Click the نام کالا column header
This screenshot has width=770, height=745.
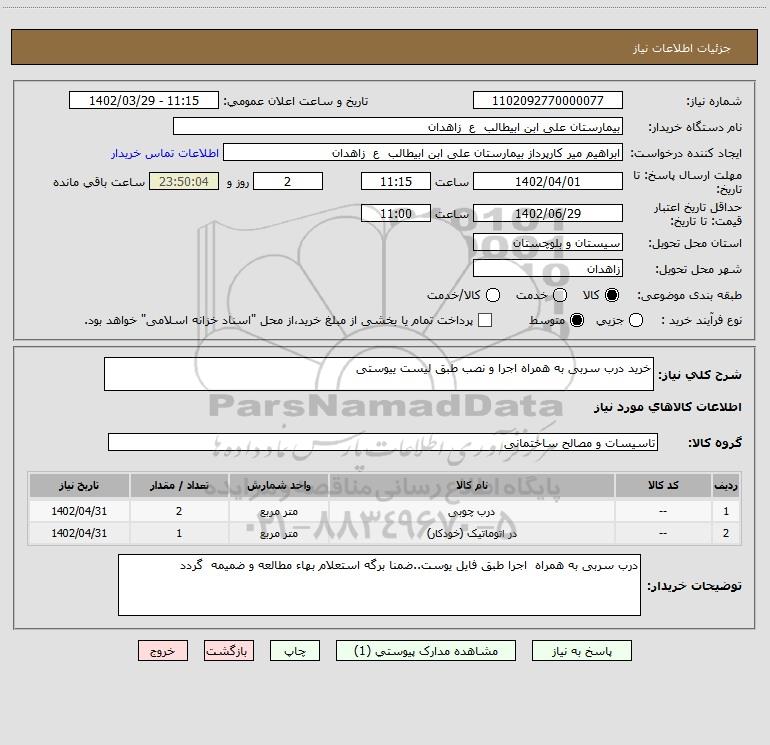[471, 485]
